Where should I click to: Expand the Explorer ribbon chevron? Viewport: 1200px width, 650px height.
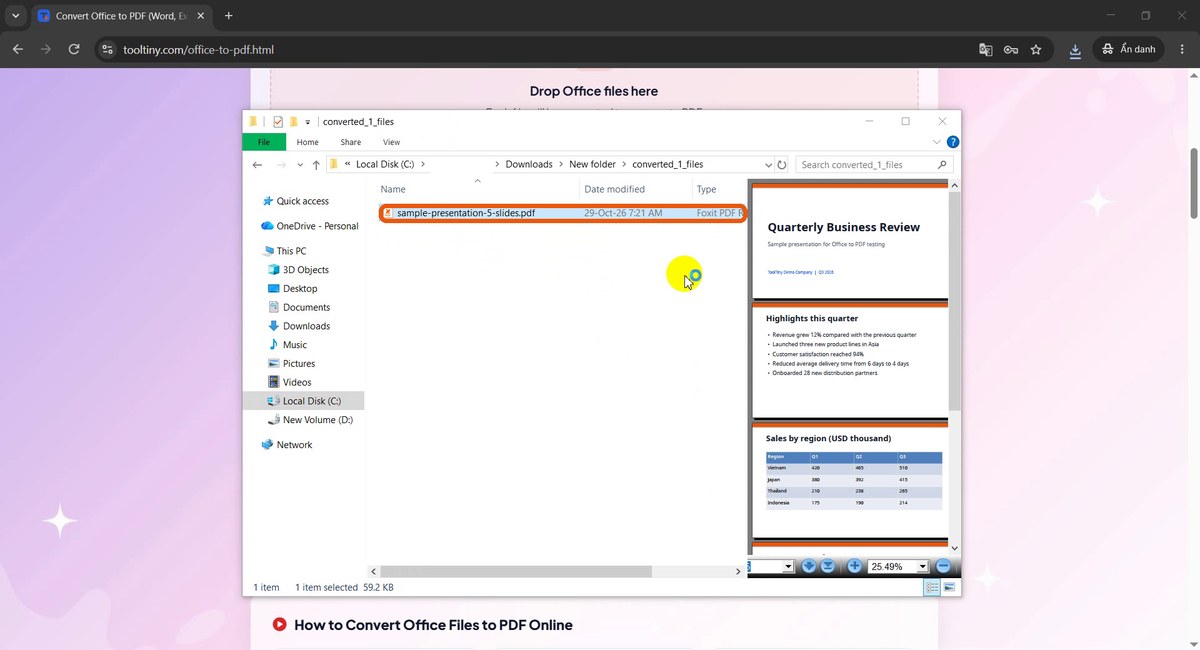click(x=936, y=142)
